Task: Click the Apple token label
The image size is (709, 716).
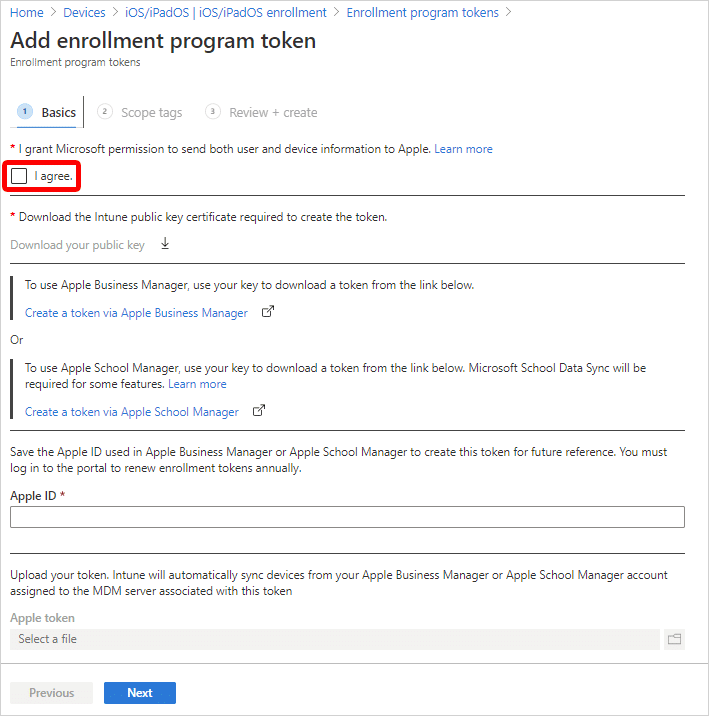Action: [x=42, y=618]
